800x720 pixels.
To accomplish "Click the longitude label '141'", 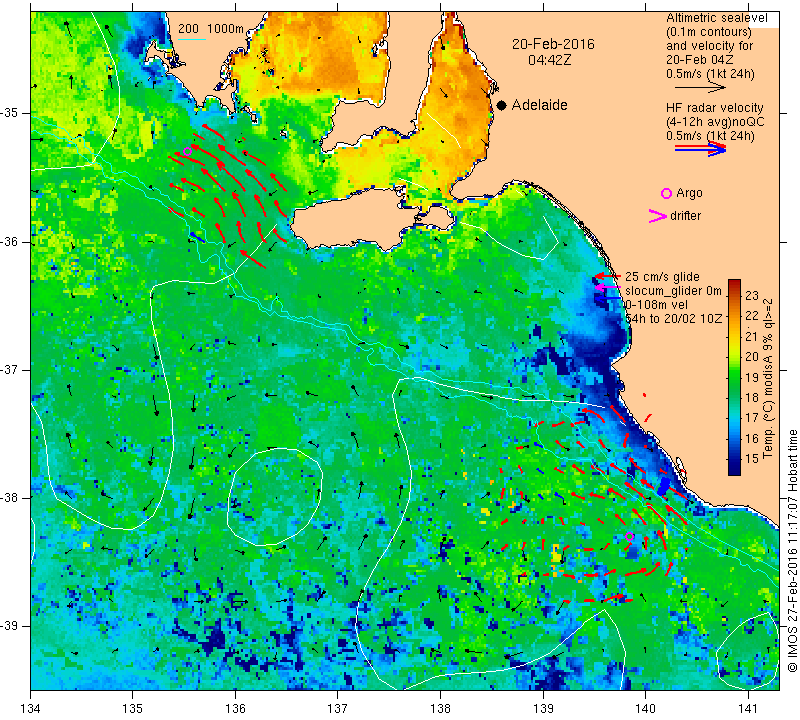I will coord(748,709).
